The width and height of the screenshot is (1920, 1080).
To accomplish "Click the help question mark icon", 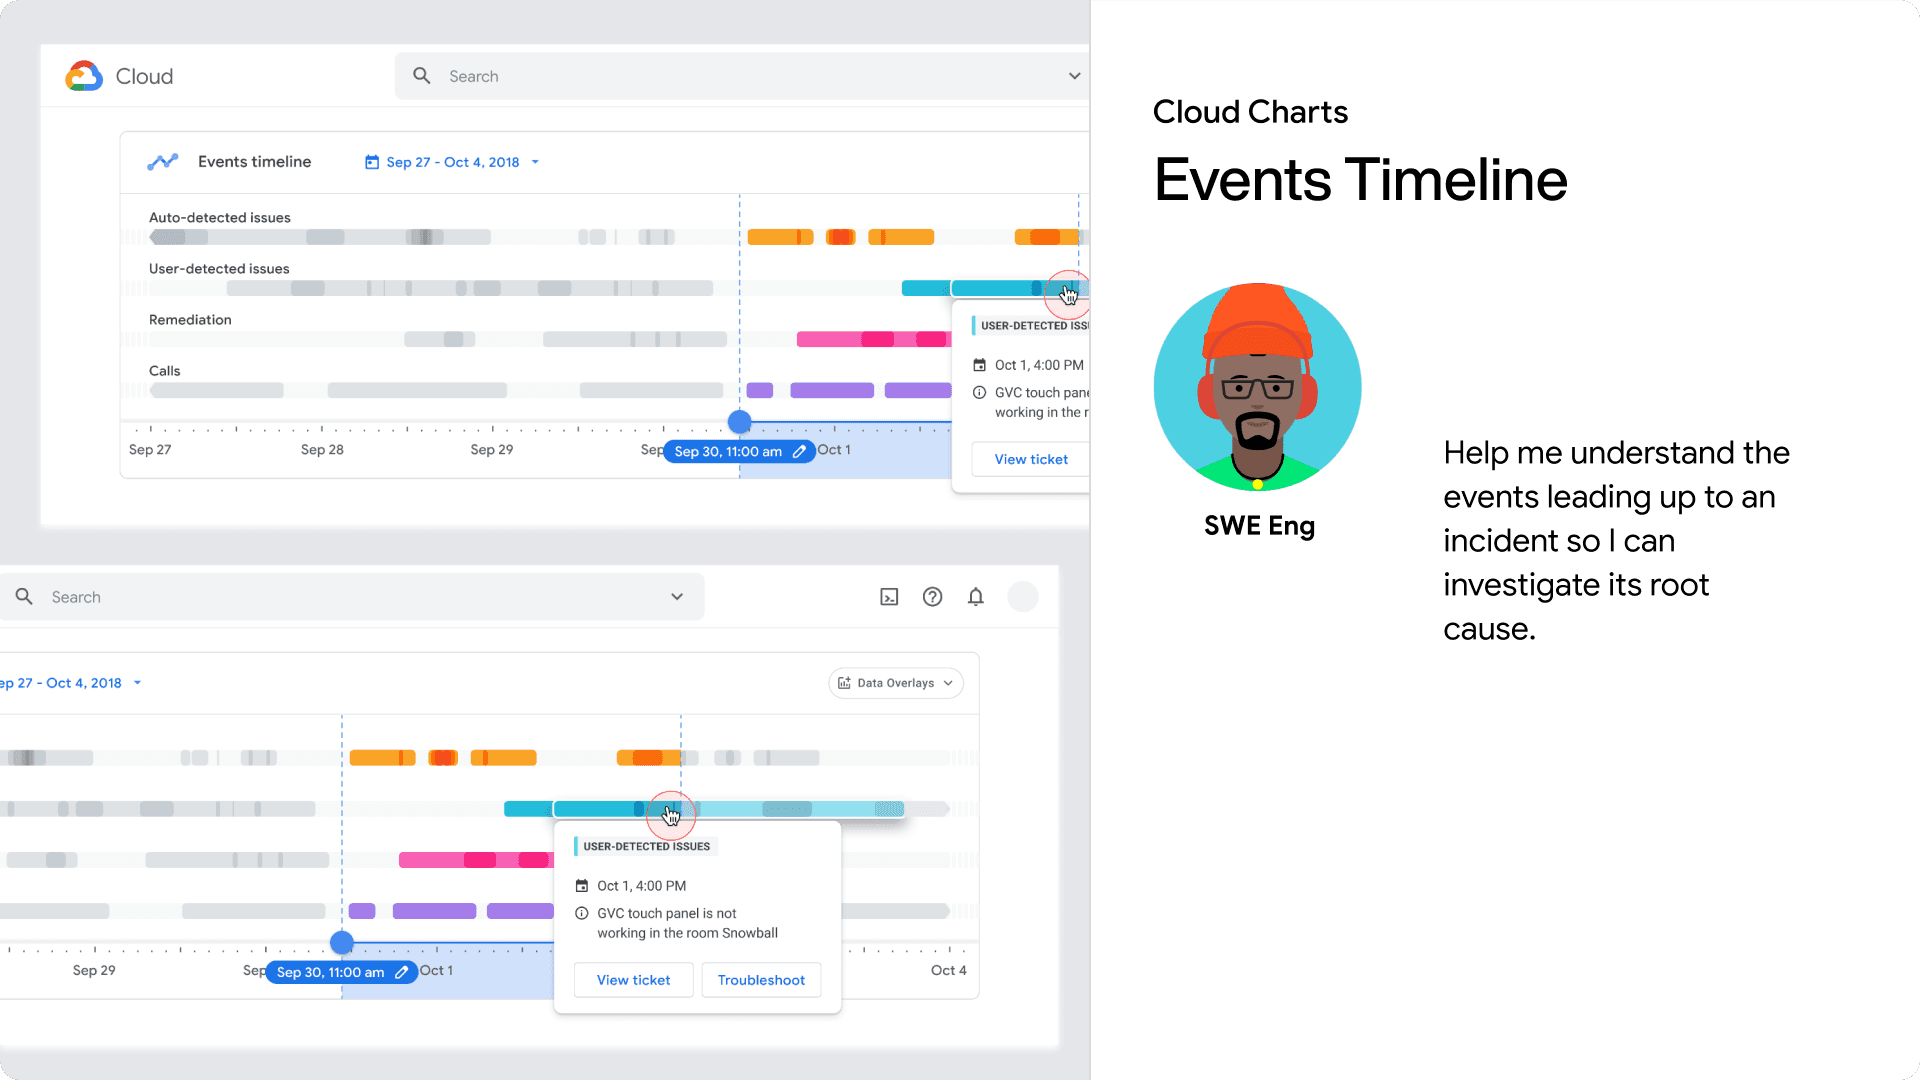I will pyautogui.click(x=932, y=597).
